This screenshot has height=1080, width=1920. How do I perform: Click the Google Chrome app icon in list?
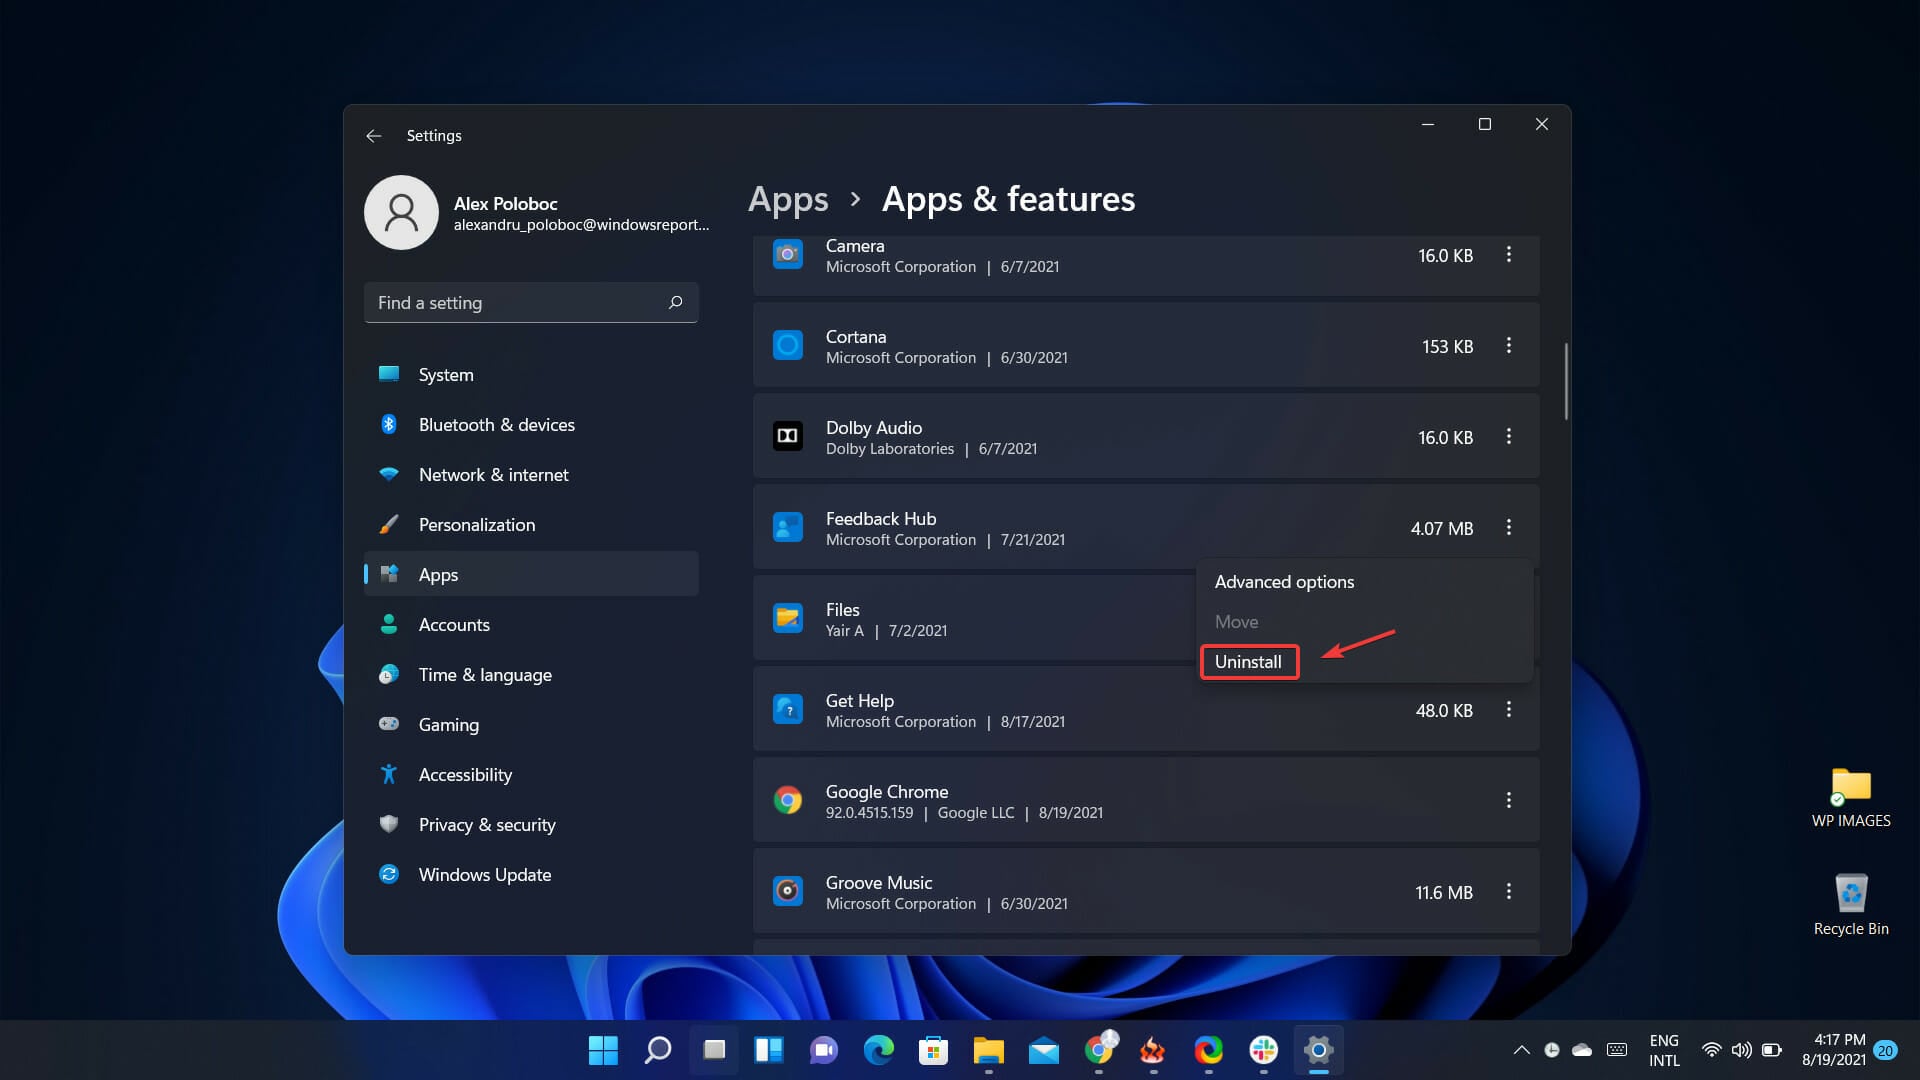(x=787, y=801)
